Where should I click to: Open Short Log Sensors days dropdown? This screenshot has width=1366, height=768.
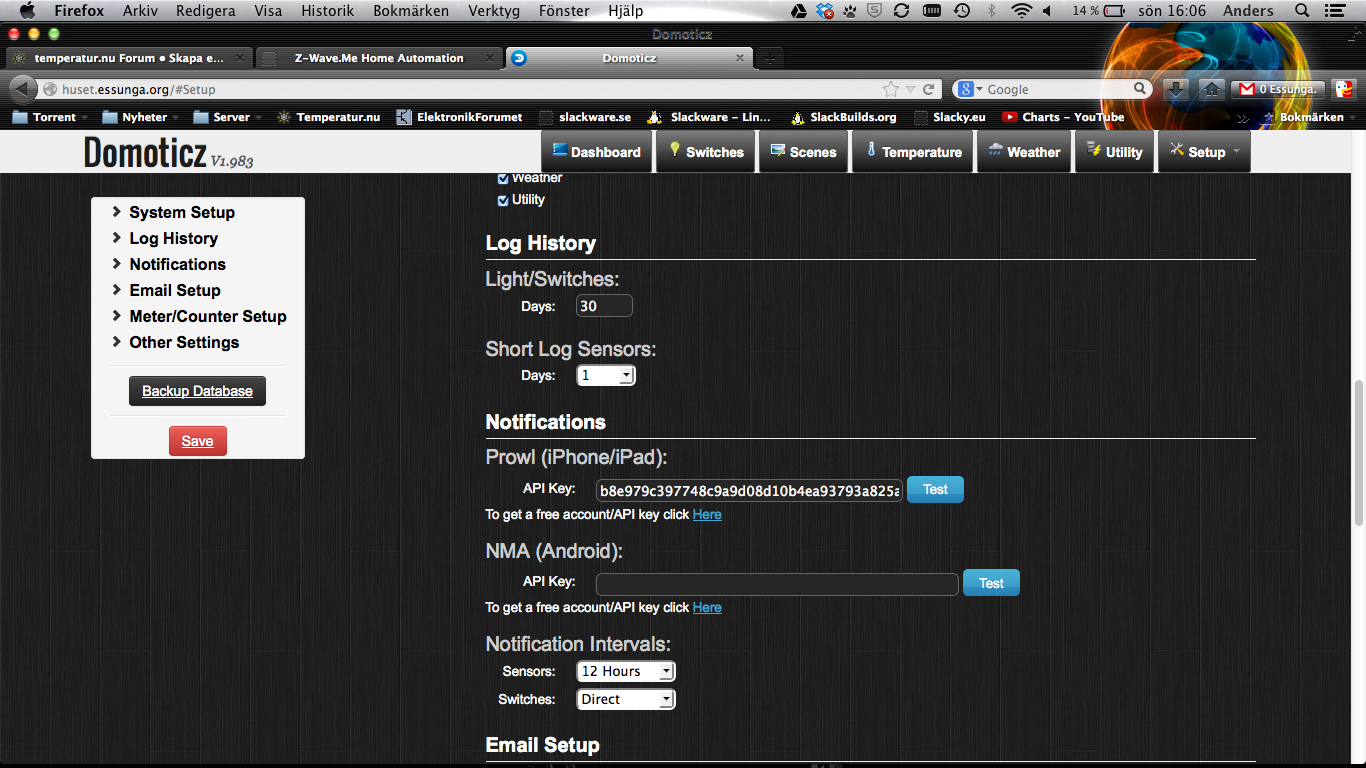606,376
